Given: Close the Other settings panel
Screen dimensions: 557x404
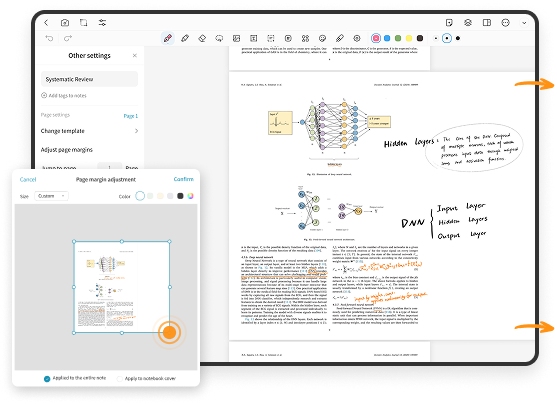Looking at the screenshot, I should coord(135,55).
